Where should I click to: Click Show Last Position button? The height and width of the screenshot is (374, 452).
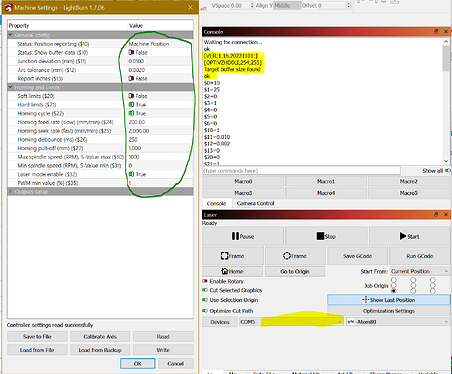pyautogui.click(x=389, y=300)
